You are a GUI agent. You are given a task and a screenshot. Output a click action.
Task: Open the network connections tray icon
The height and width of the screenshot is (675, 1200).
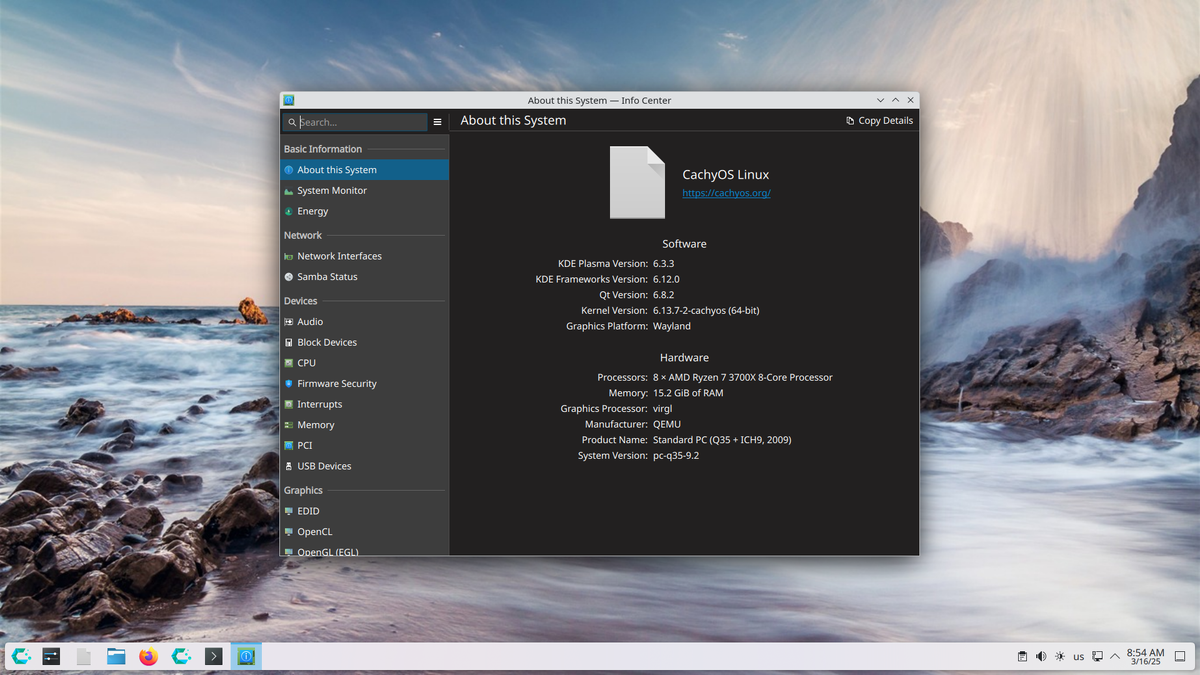(1097, 657)
